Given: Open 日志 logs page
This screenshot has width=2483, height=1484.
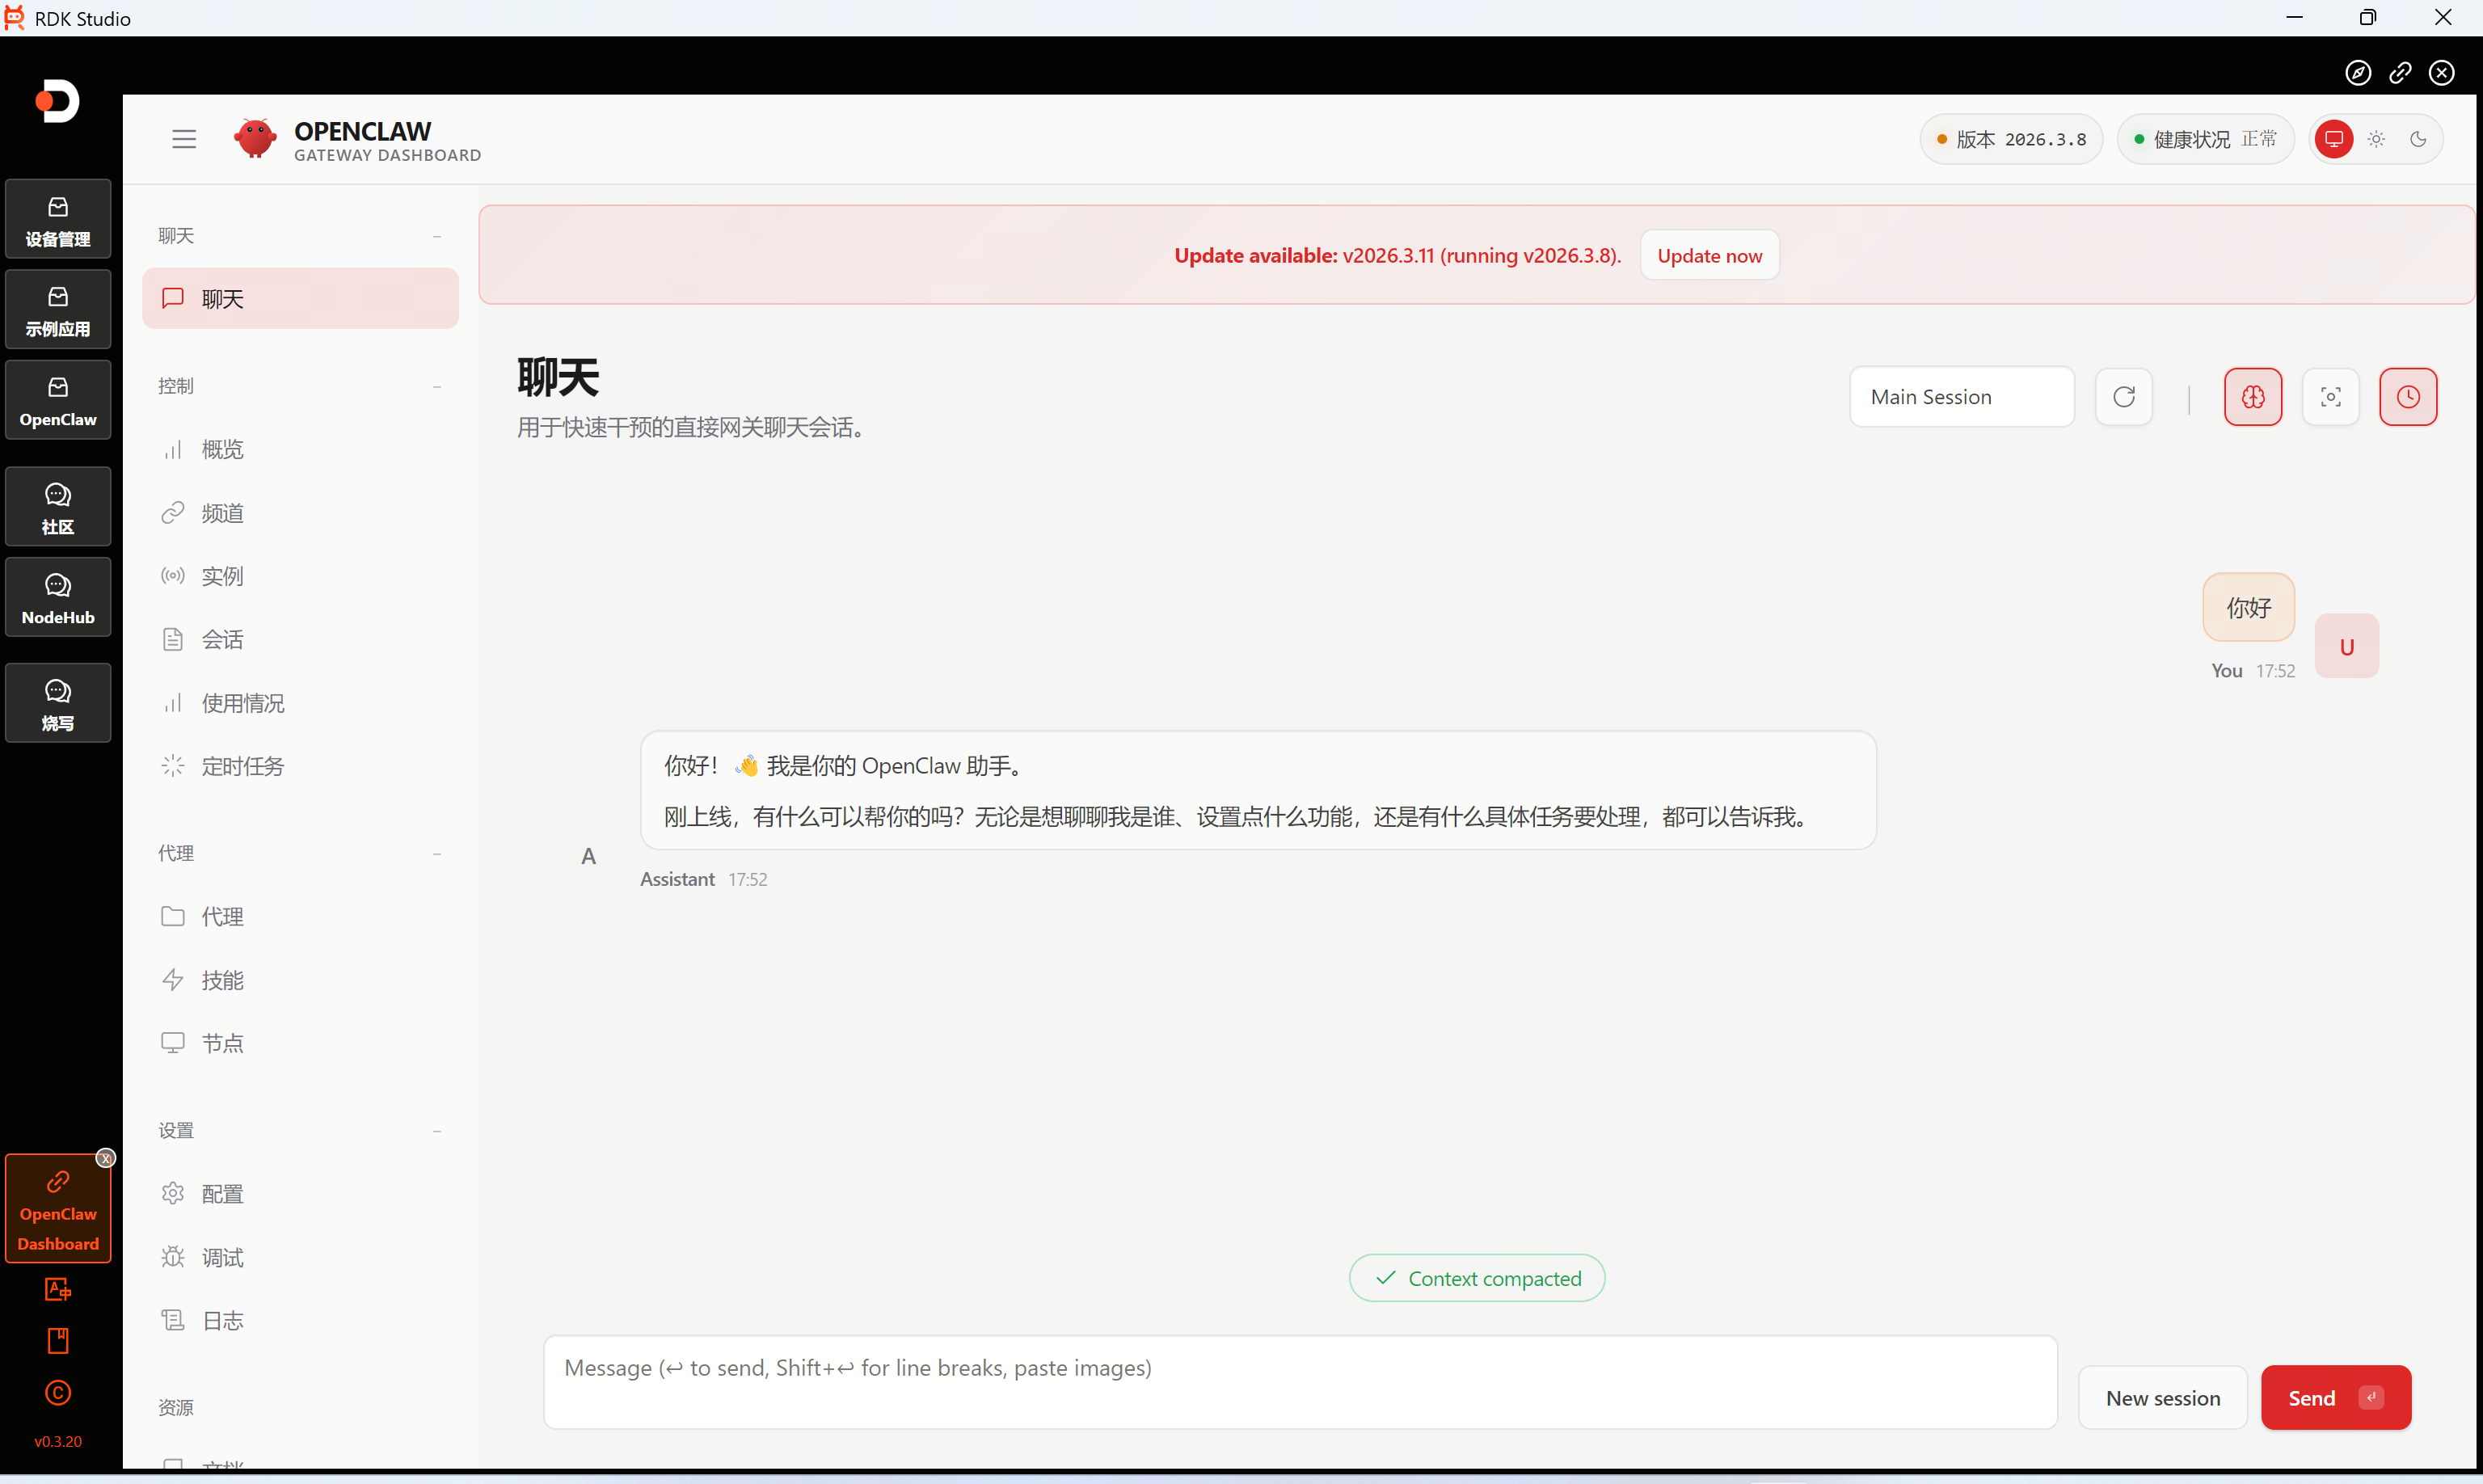Looking at the screenshot, I should pos(300,1321).
